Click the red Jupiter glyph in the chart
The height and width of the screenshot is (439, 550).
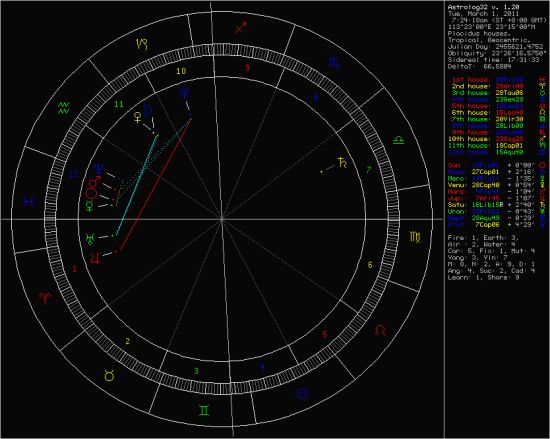95,257
